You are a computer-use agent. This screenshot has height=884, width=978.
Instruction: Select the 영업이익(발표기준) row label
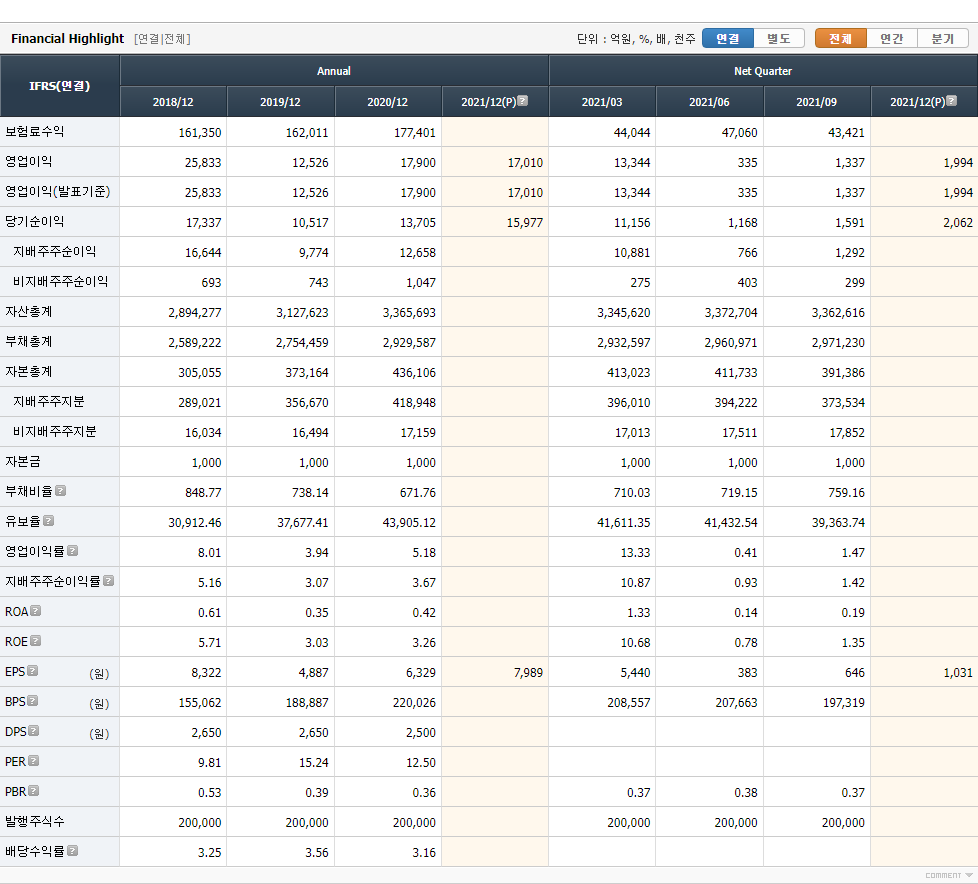(57, 192)
